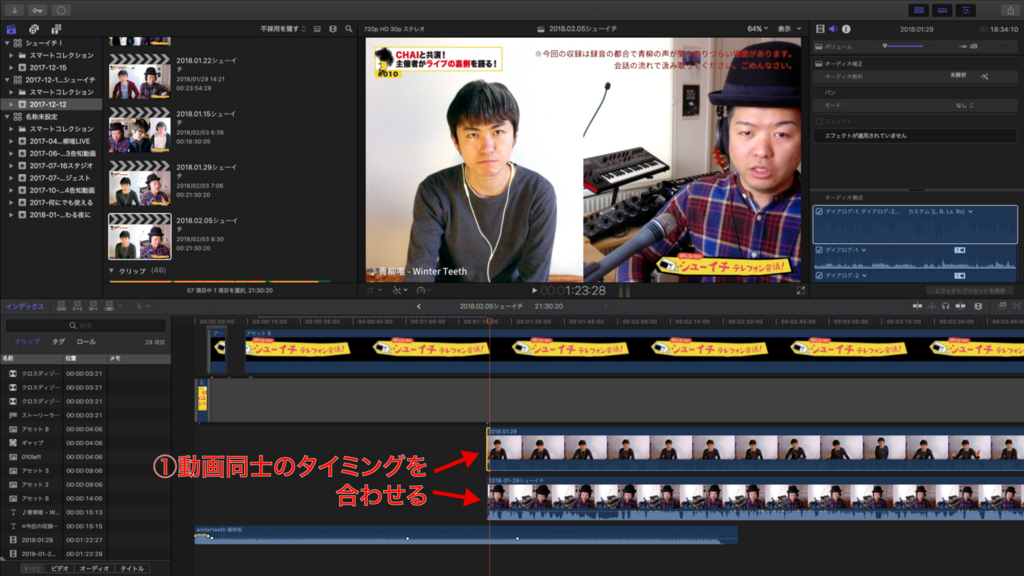1024x576 pixels.
Task: Select the winterteeth audio clip in timeline
Action: pyautogui.click(x=466, y=535)
